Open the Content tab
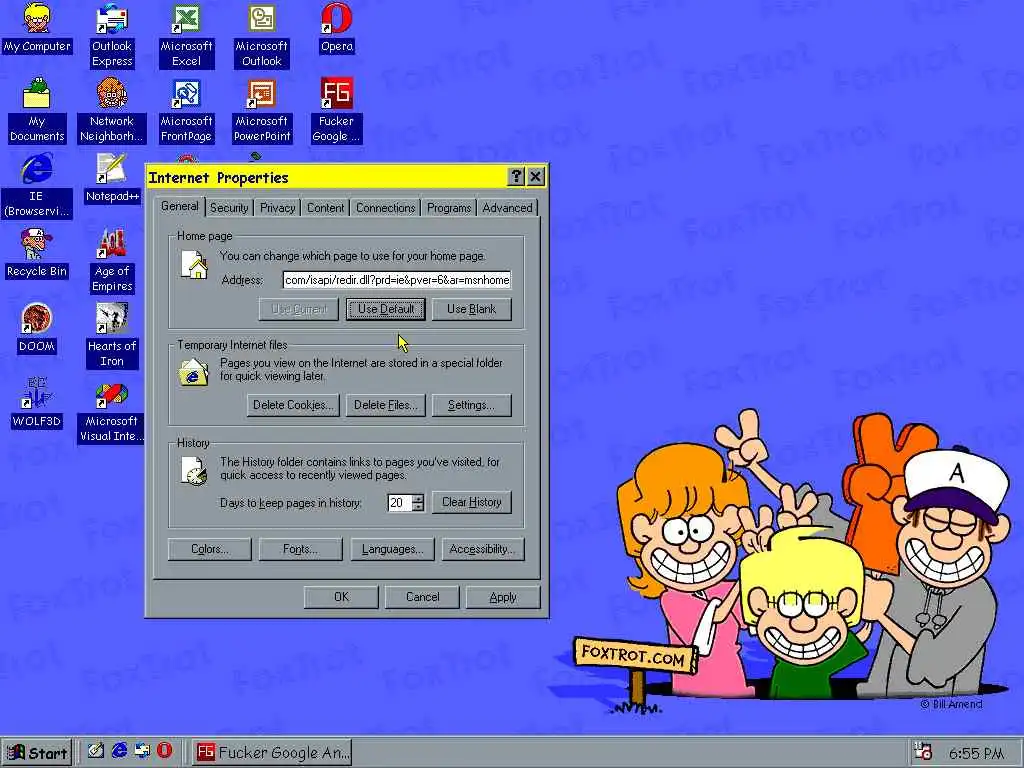Image resolution: width=1024 pixels, height=768 pixels. click(325, 208)
